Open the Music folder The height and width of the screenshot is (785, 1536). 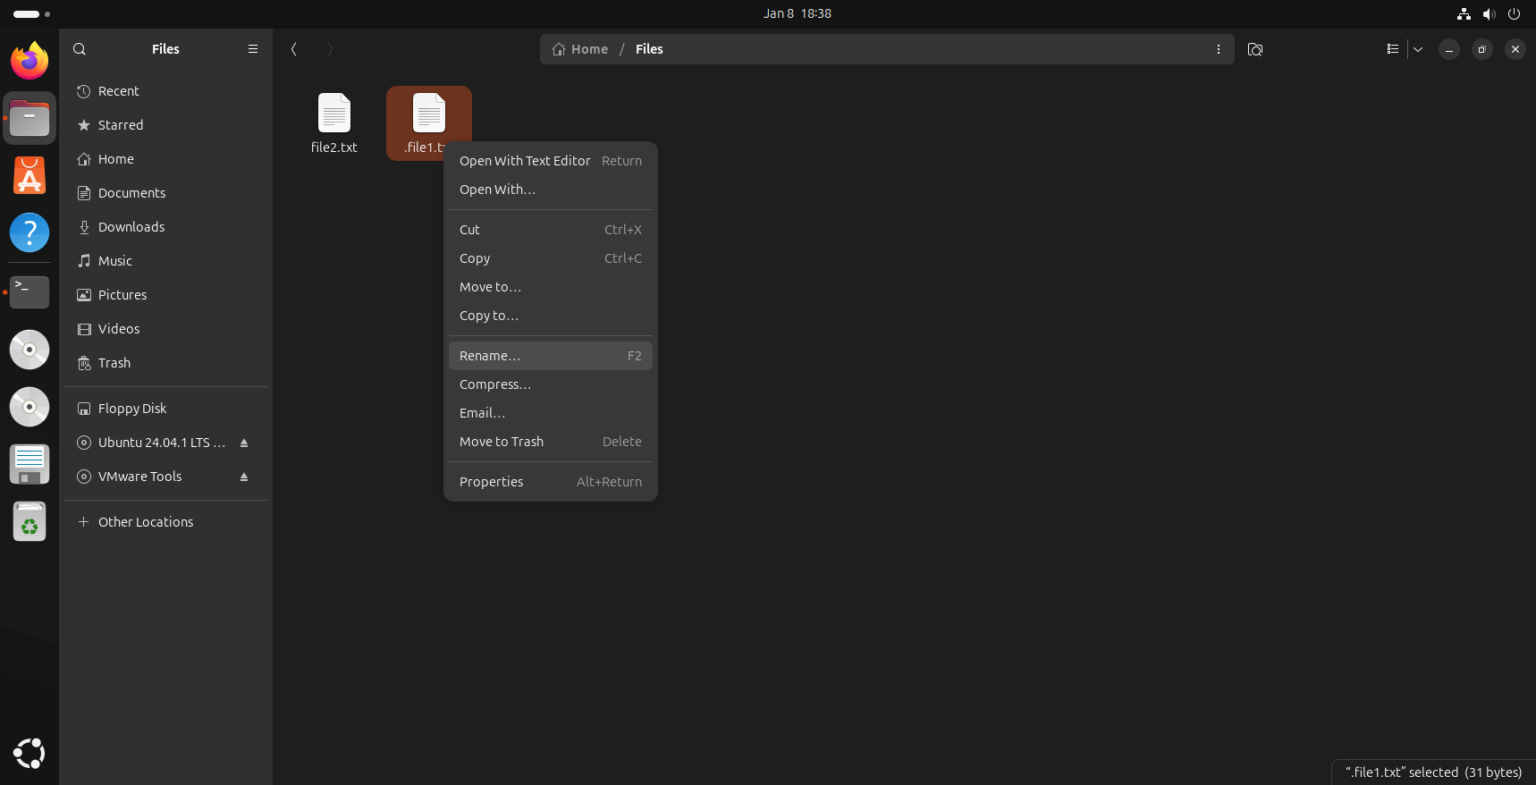pos(116,260)
